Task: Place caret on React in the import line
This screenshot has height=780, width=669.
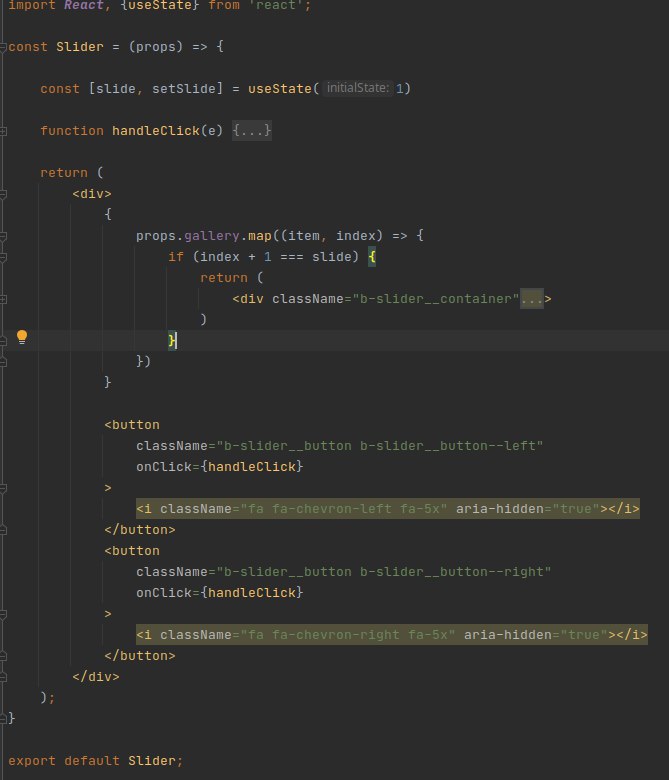Action: [x=84, y=5]
